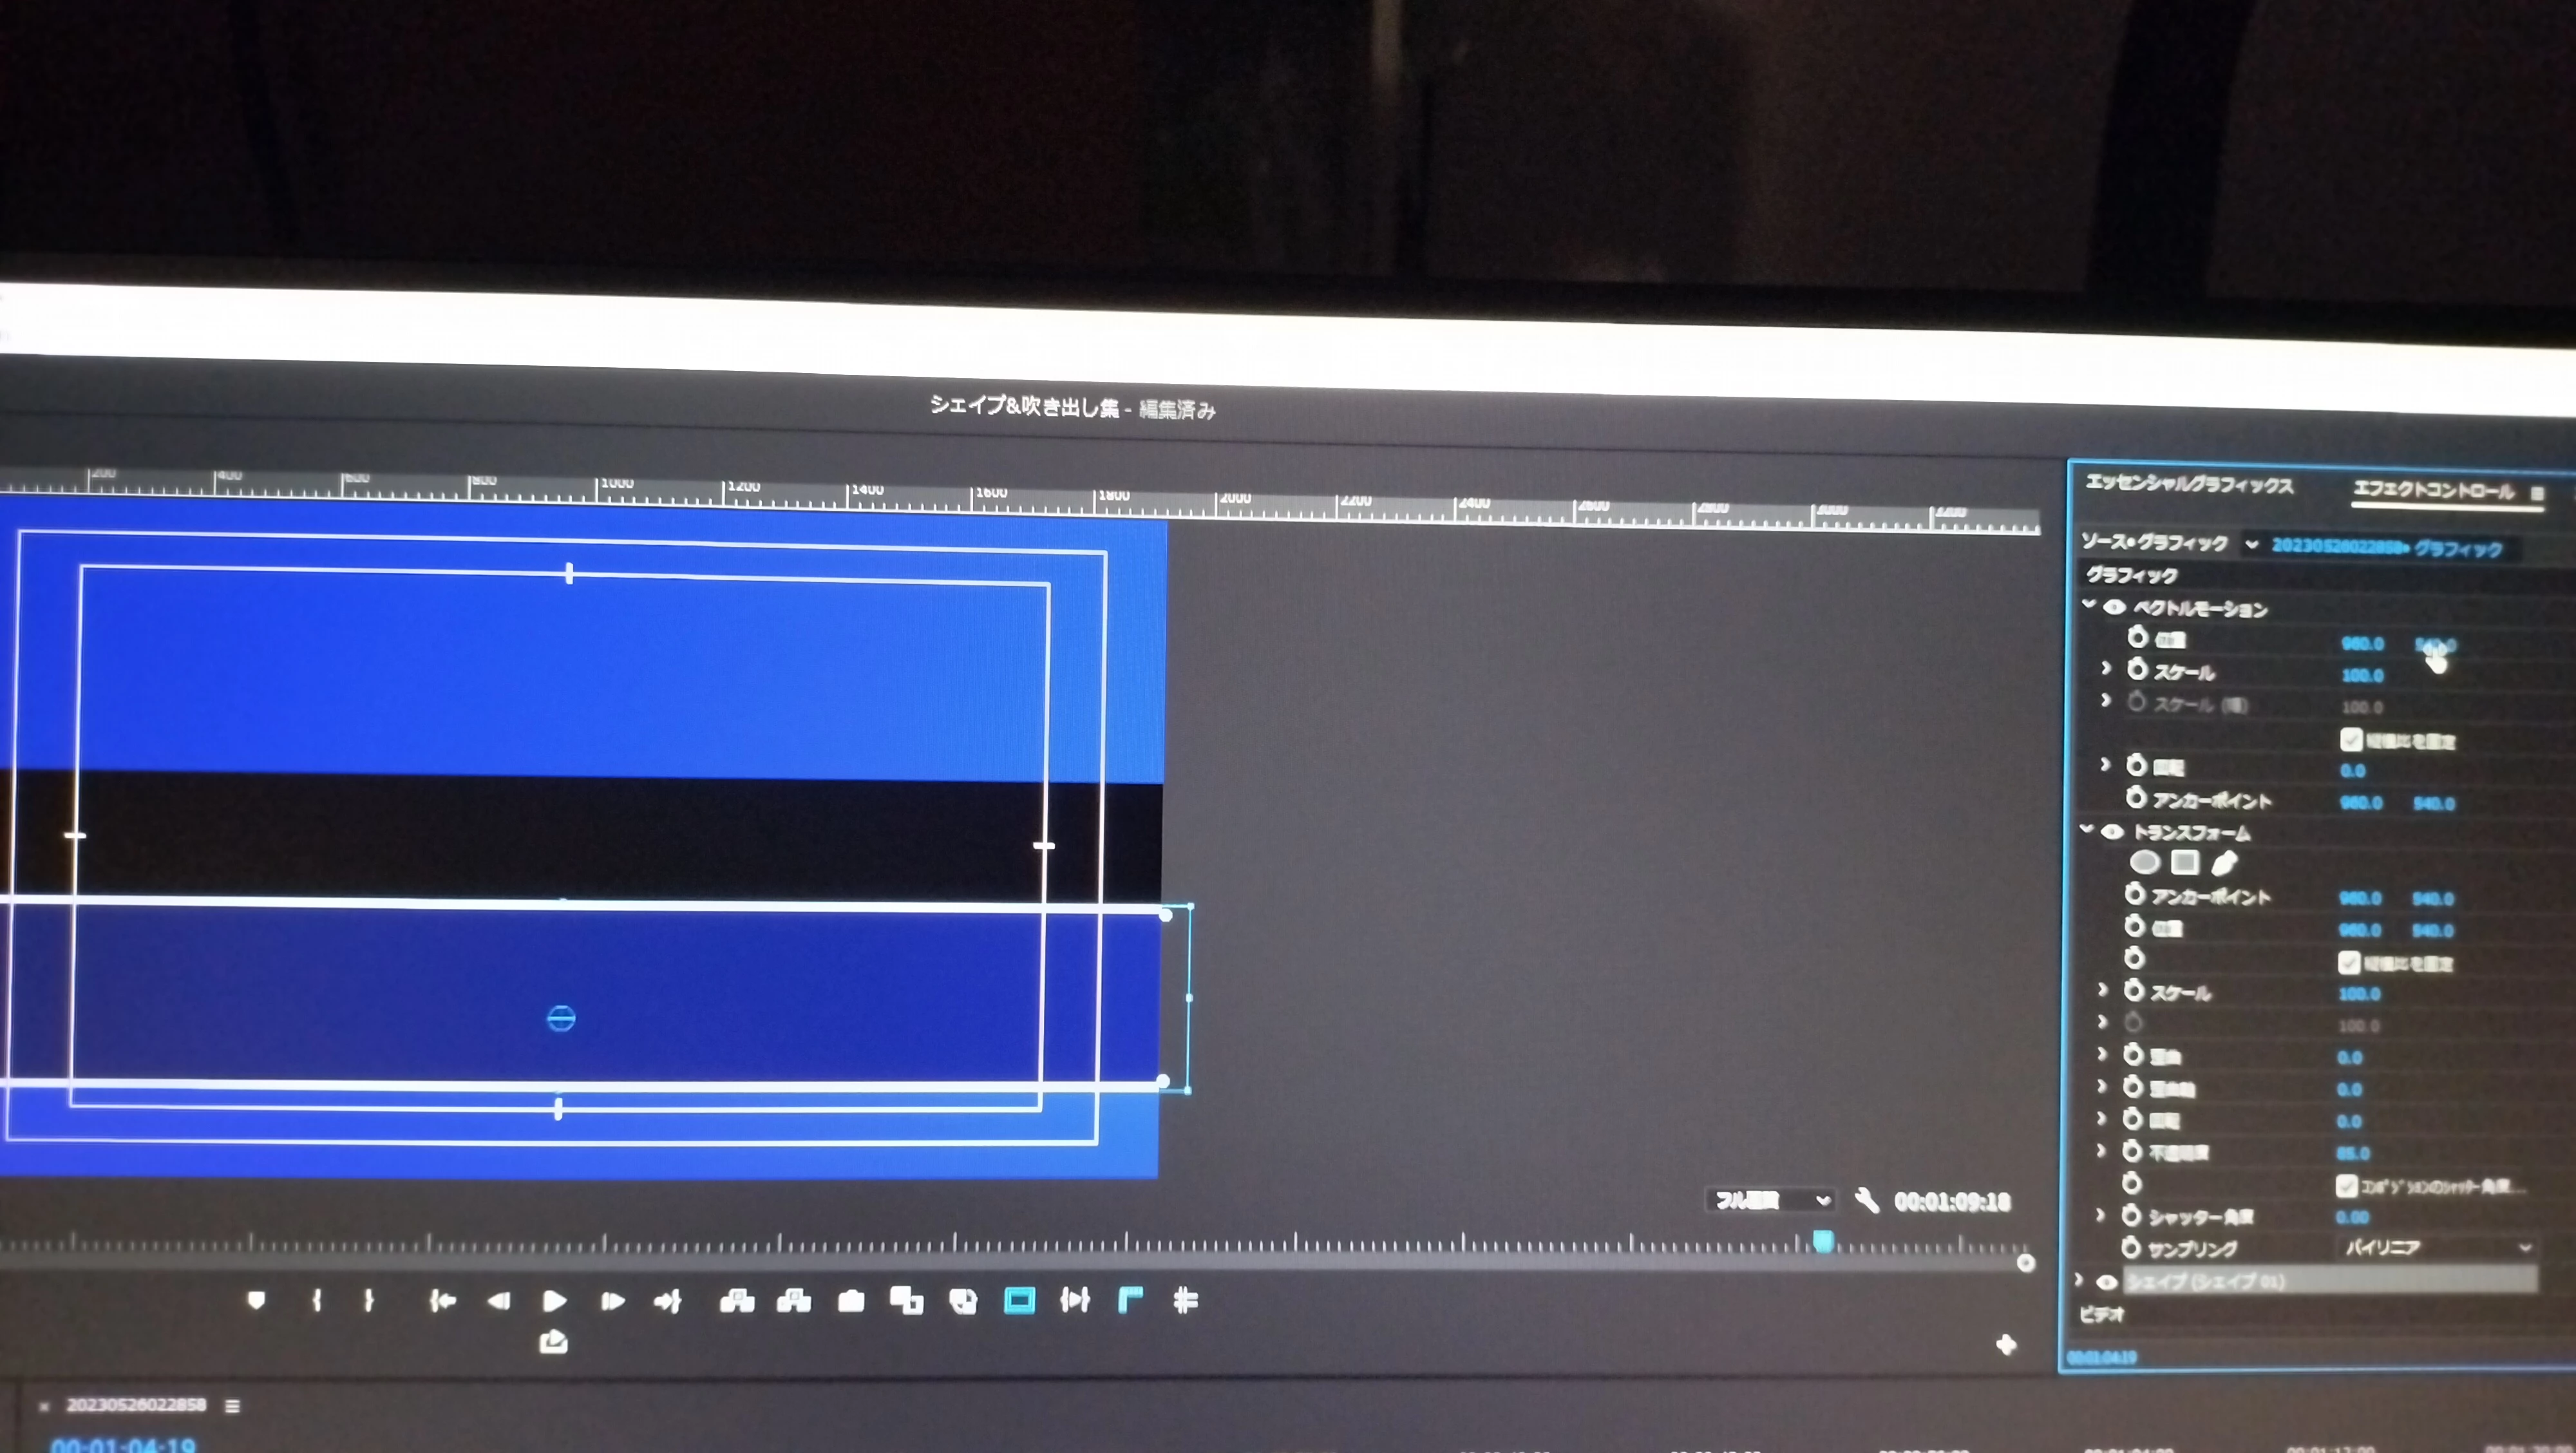Click the Add Marker button
Image resolution: width=2576 pixels, height=1453 pixels.
point(256,1299)
